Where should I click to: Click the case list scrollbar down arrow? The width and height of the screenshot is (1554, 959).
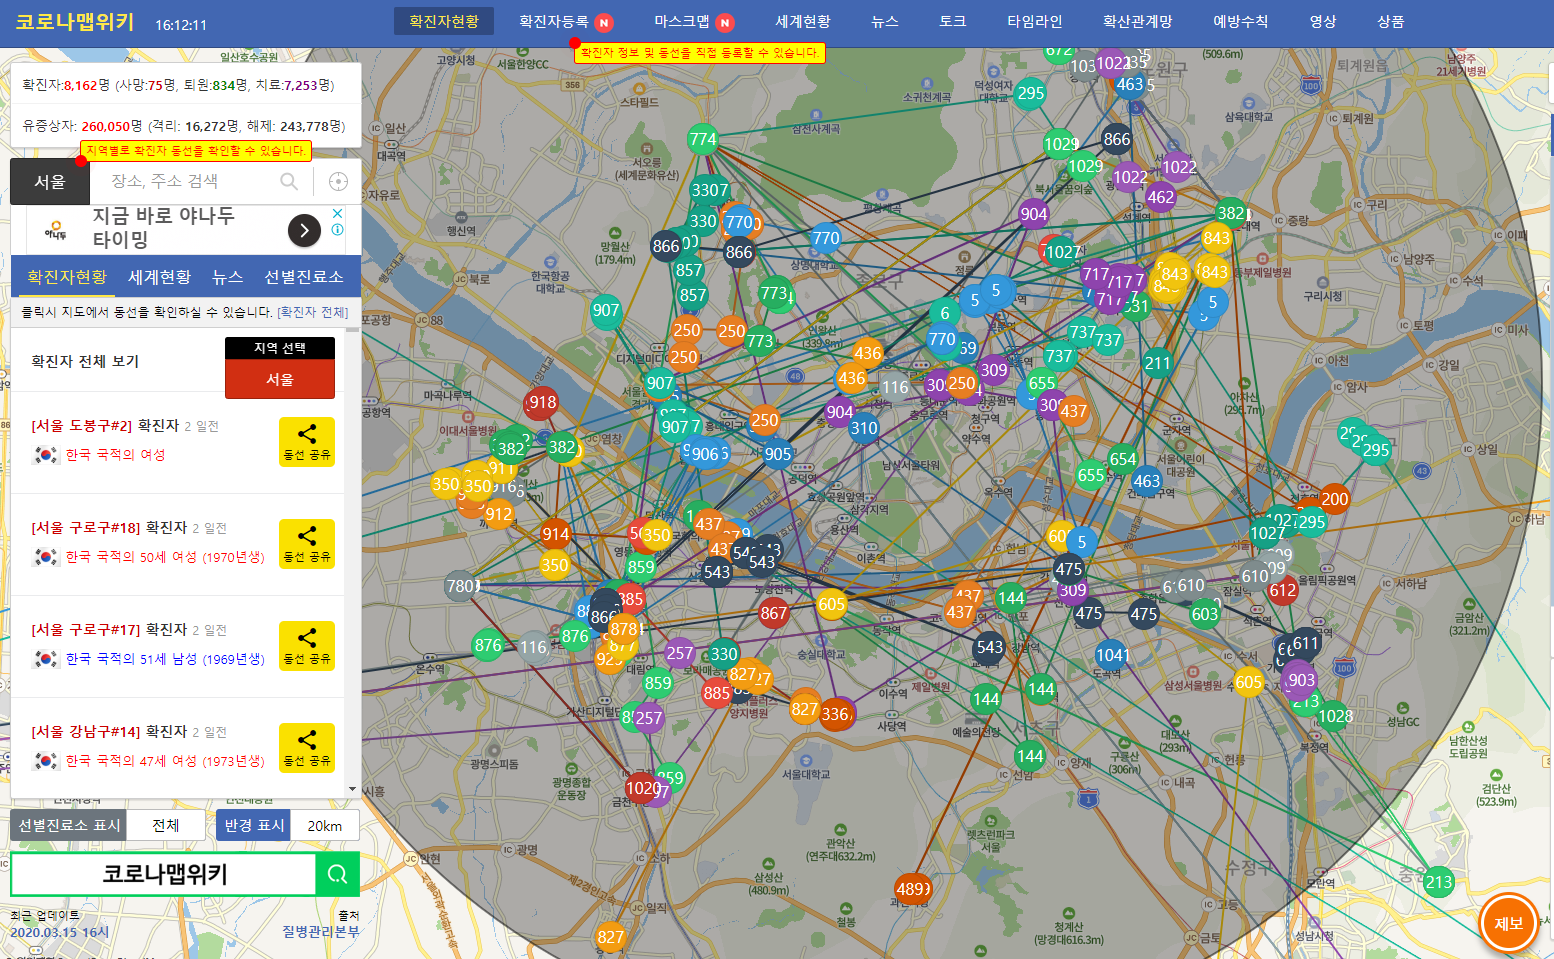[x=352, y=789]
